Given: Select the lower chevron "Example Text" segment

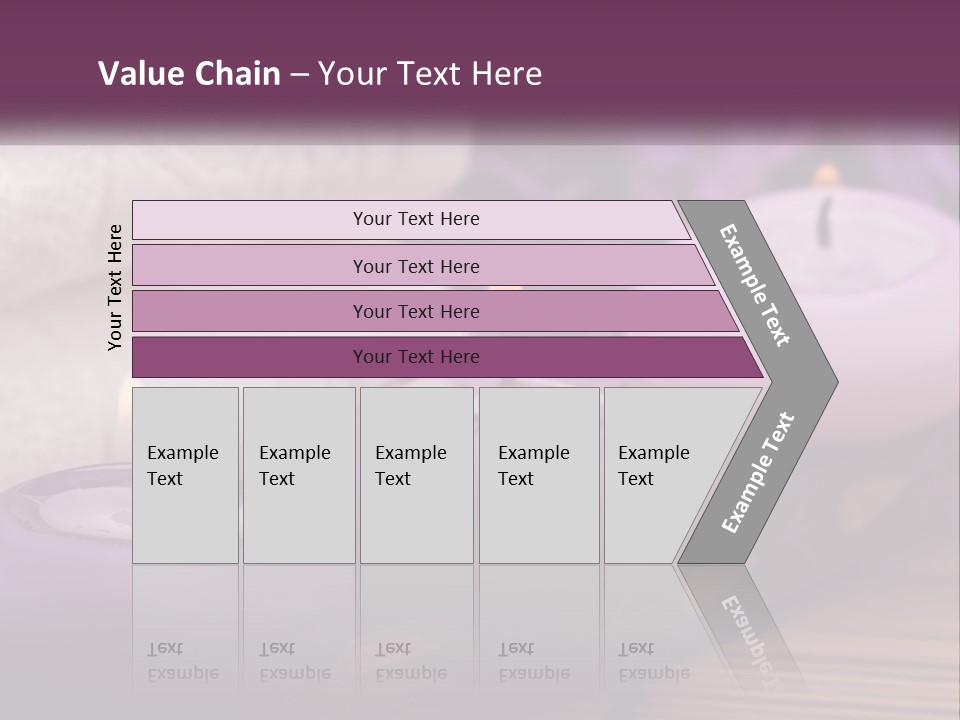Looking at the screenshot, I should coord(758,472).
